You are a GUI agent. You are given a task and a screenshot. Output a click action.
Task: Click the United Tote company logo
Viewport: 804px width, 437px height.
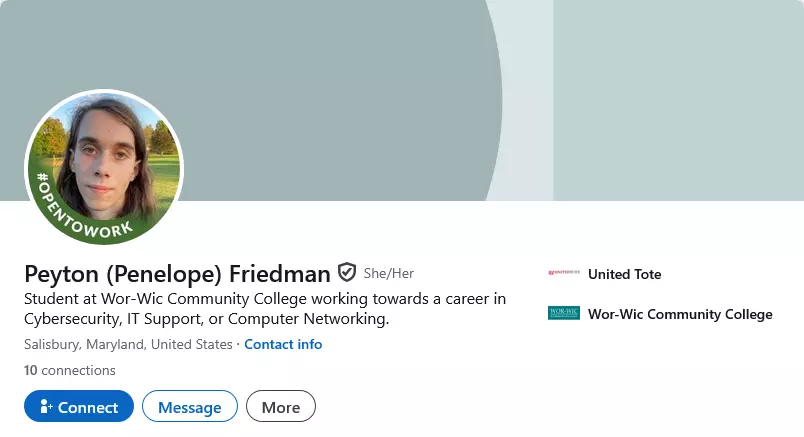point(564,274)
